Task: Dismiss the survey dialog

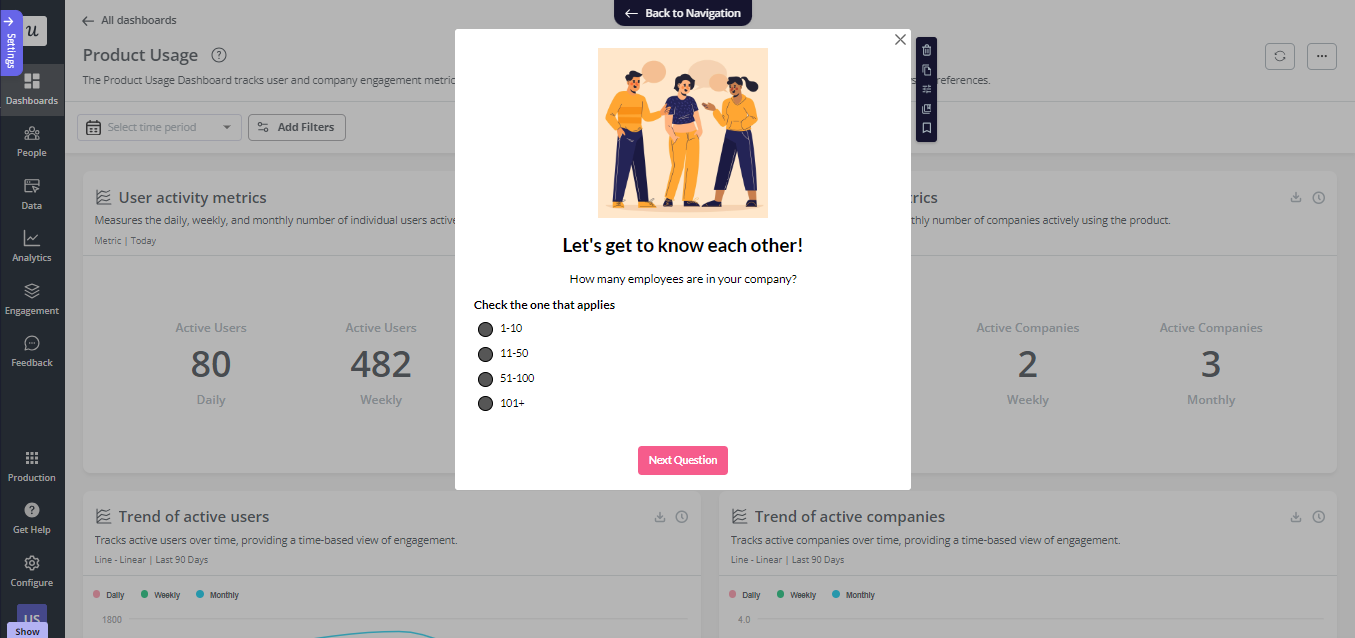Action: 899,39
